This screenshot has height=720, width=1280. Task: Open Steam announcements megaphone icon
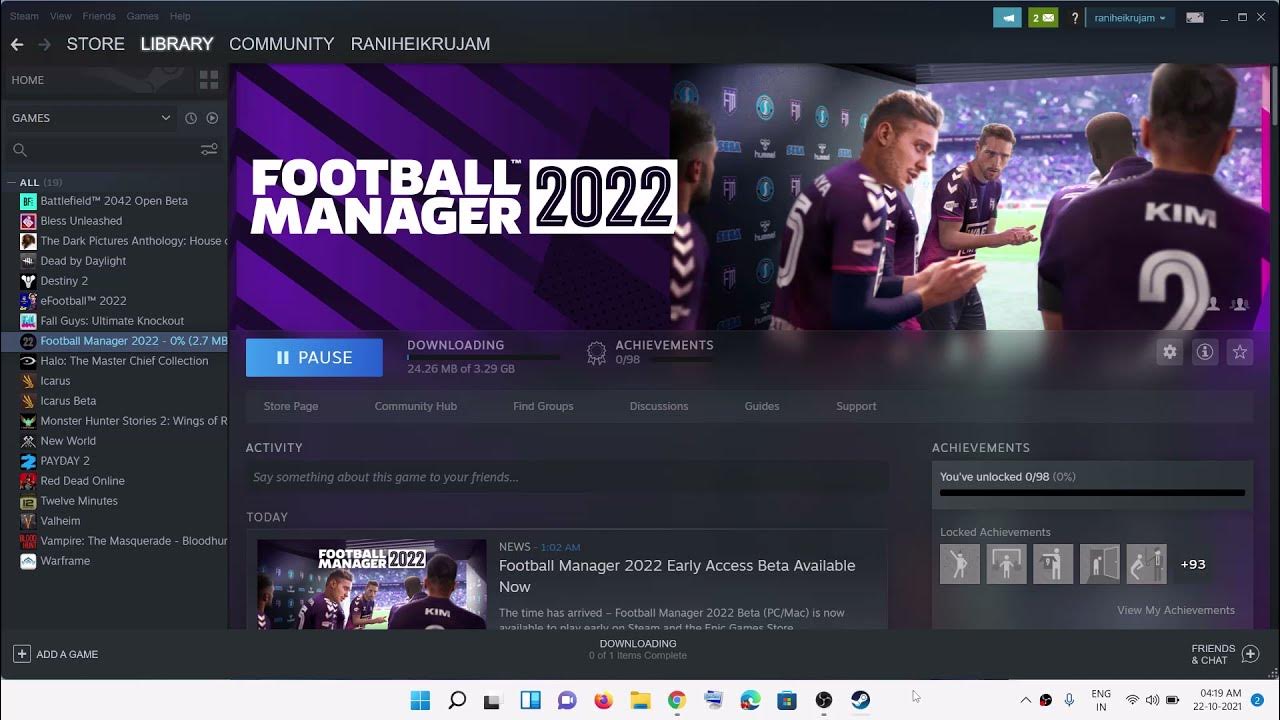(1007, 18)
